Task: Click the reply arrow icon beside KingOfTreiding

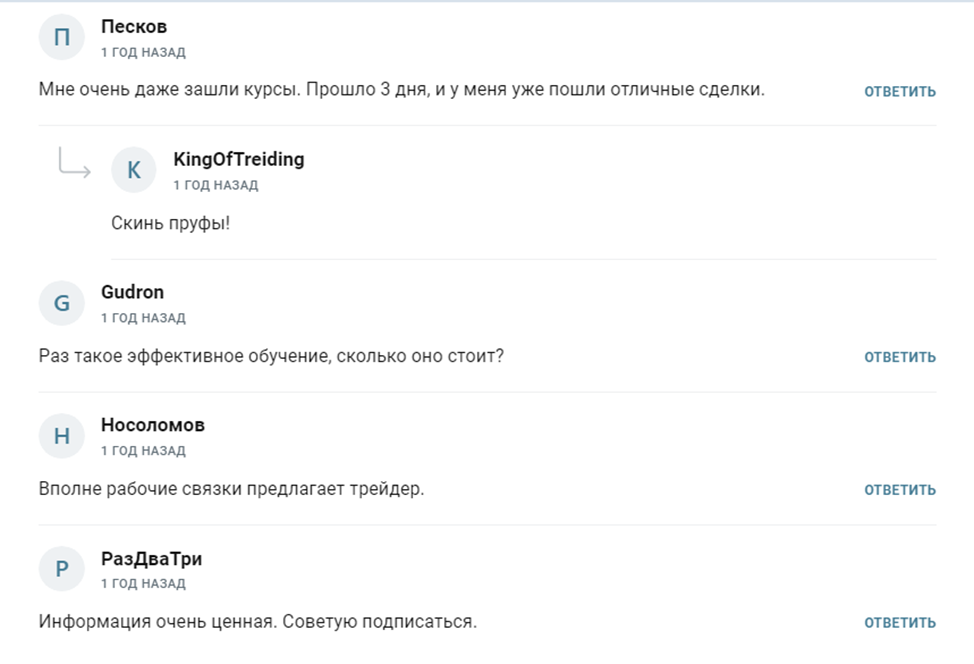Action: (74, 162)
